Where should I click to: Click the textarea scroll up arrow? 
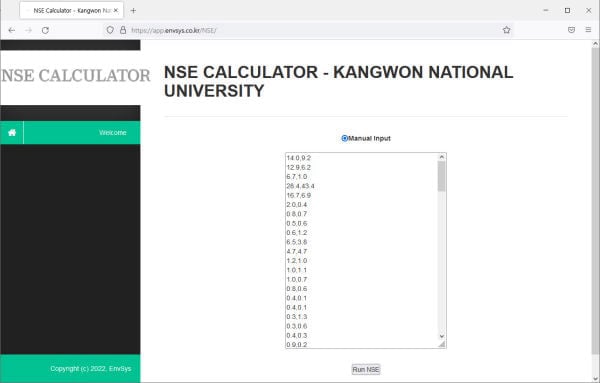[442, 157]
